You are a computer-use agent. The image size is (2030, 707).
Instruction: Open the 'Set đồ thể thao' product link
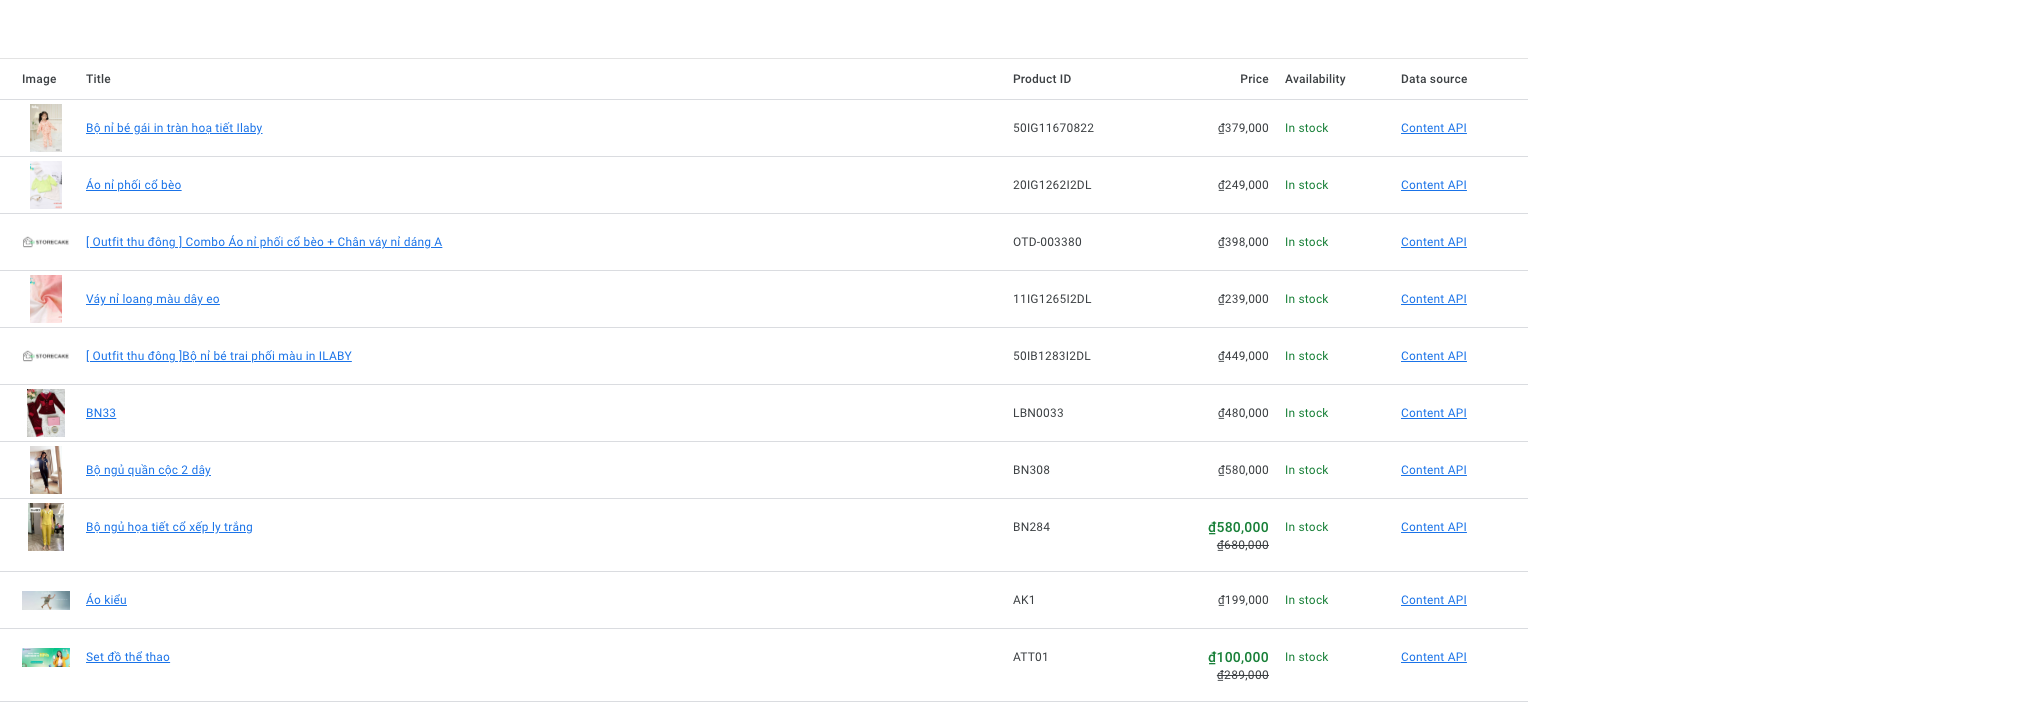(128, 657)
